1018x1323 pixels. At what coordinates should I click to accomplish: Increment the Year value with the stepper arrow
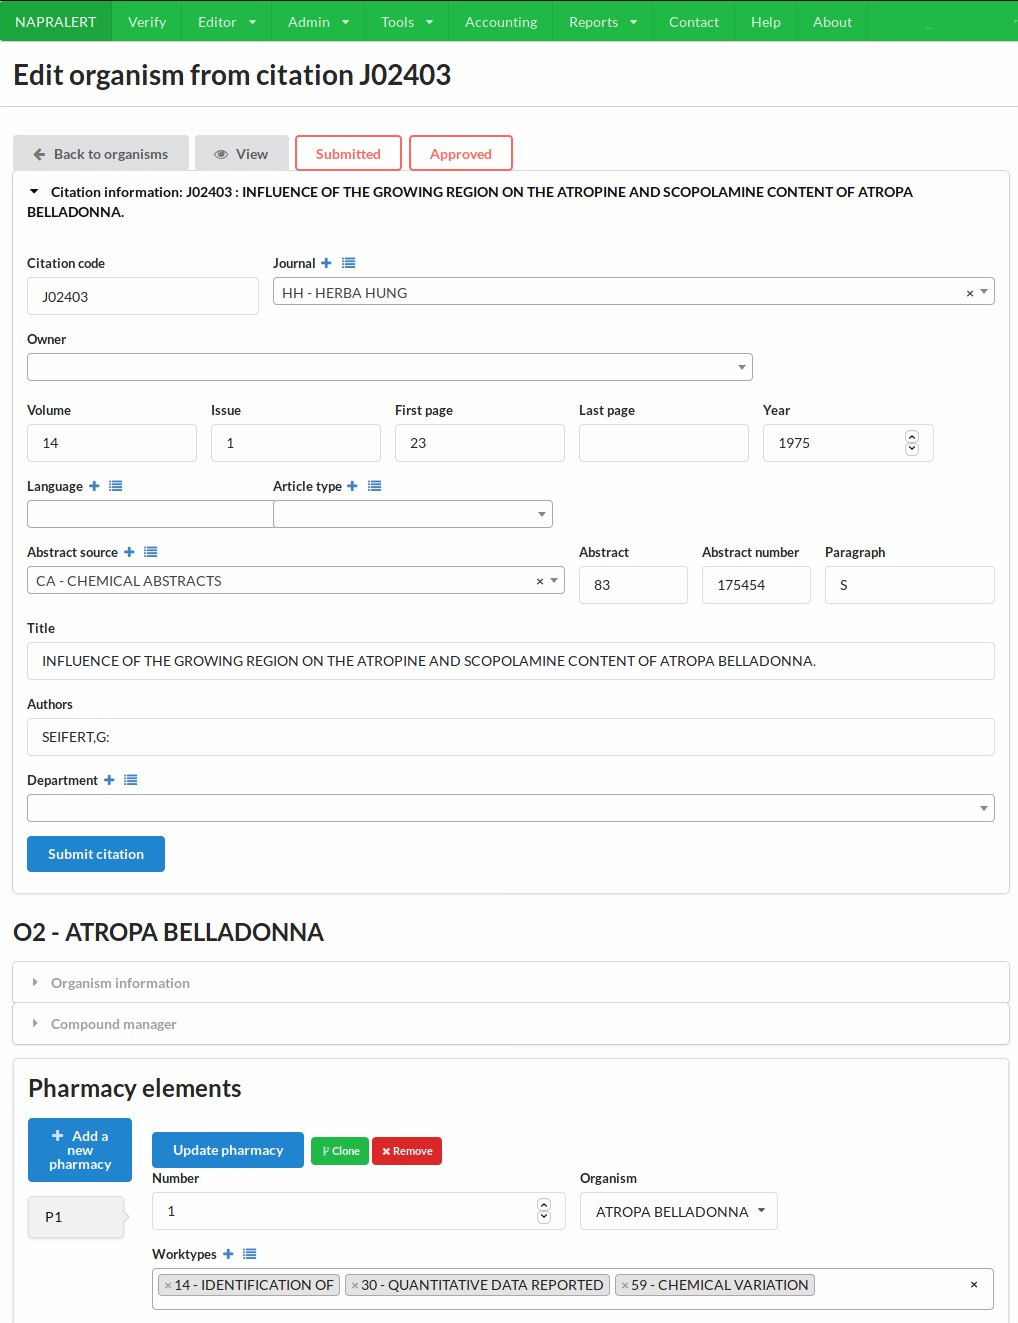[x=911, y=436]
